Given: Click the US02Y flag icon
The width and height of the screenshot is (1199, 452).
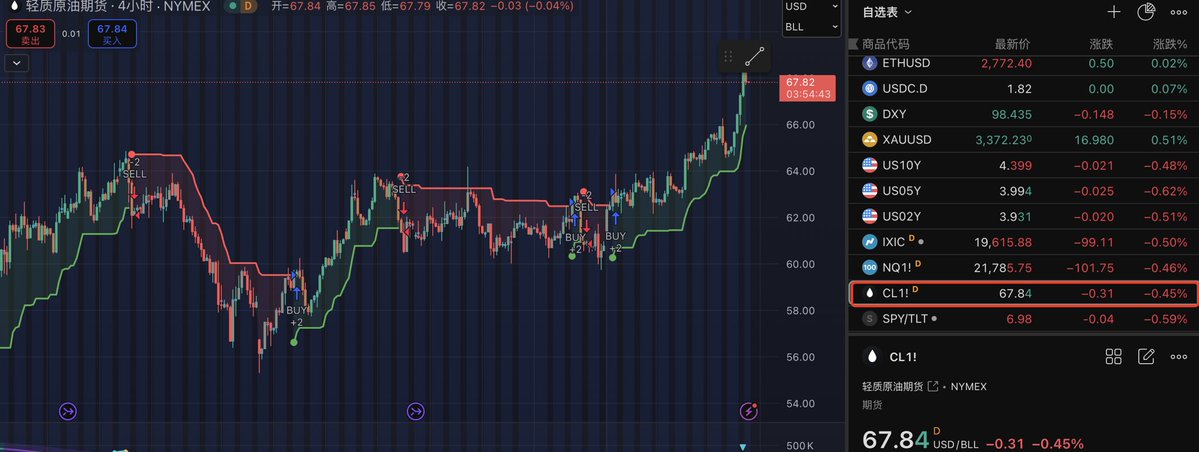Looking at the screenshot, I should (869, 216).
